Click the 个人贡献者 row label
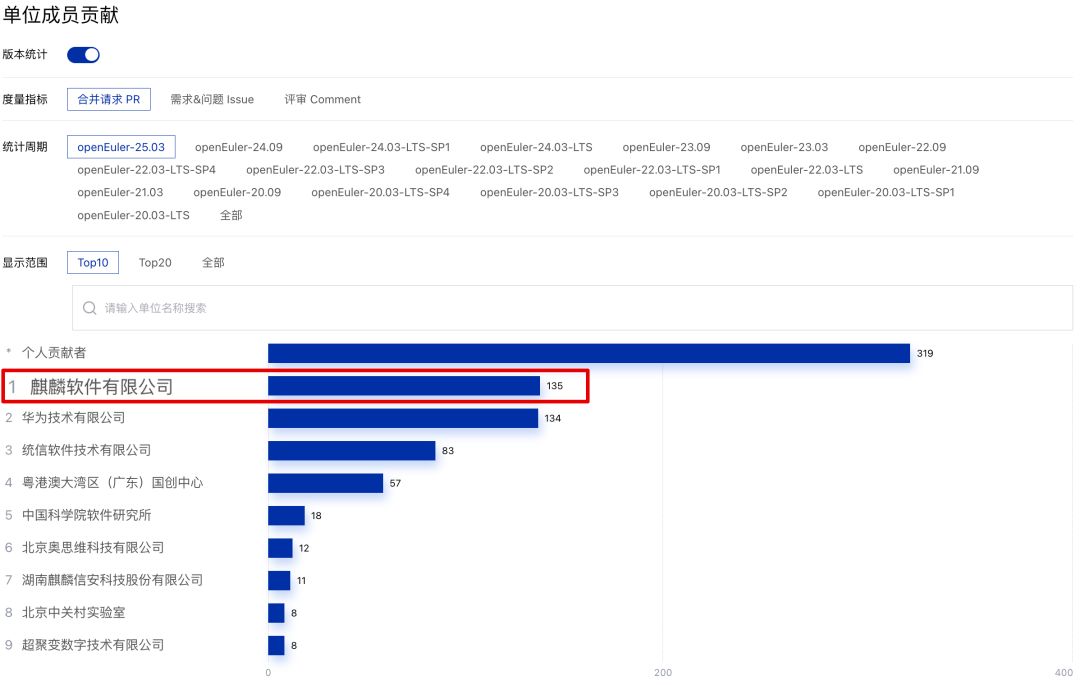The image size is (1080, 685). tap(54, 353)
